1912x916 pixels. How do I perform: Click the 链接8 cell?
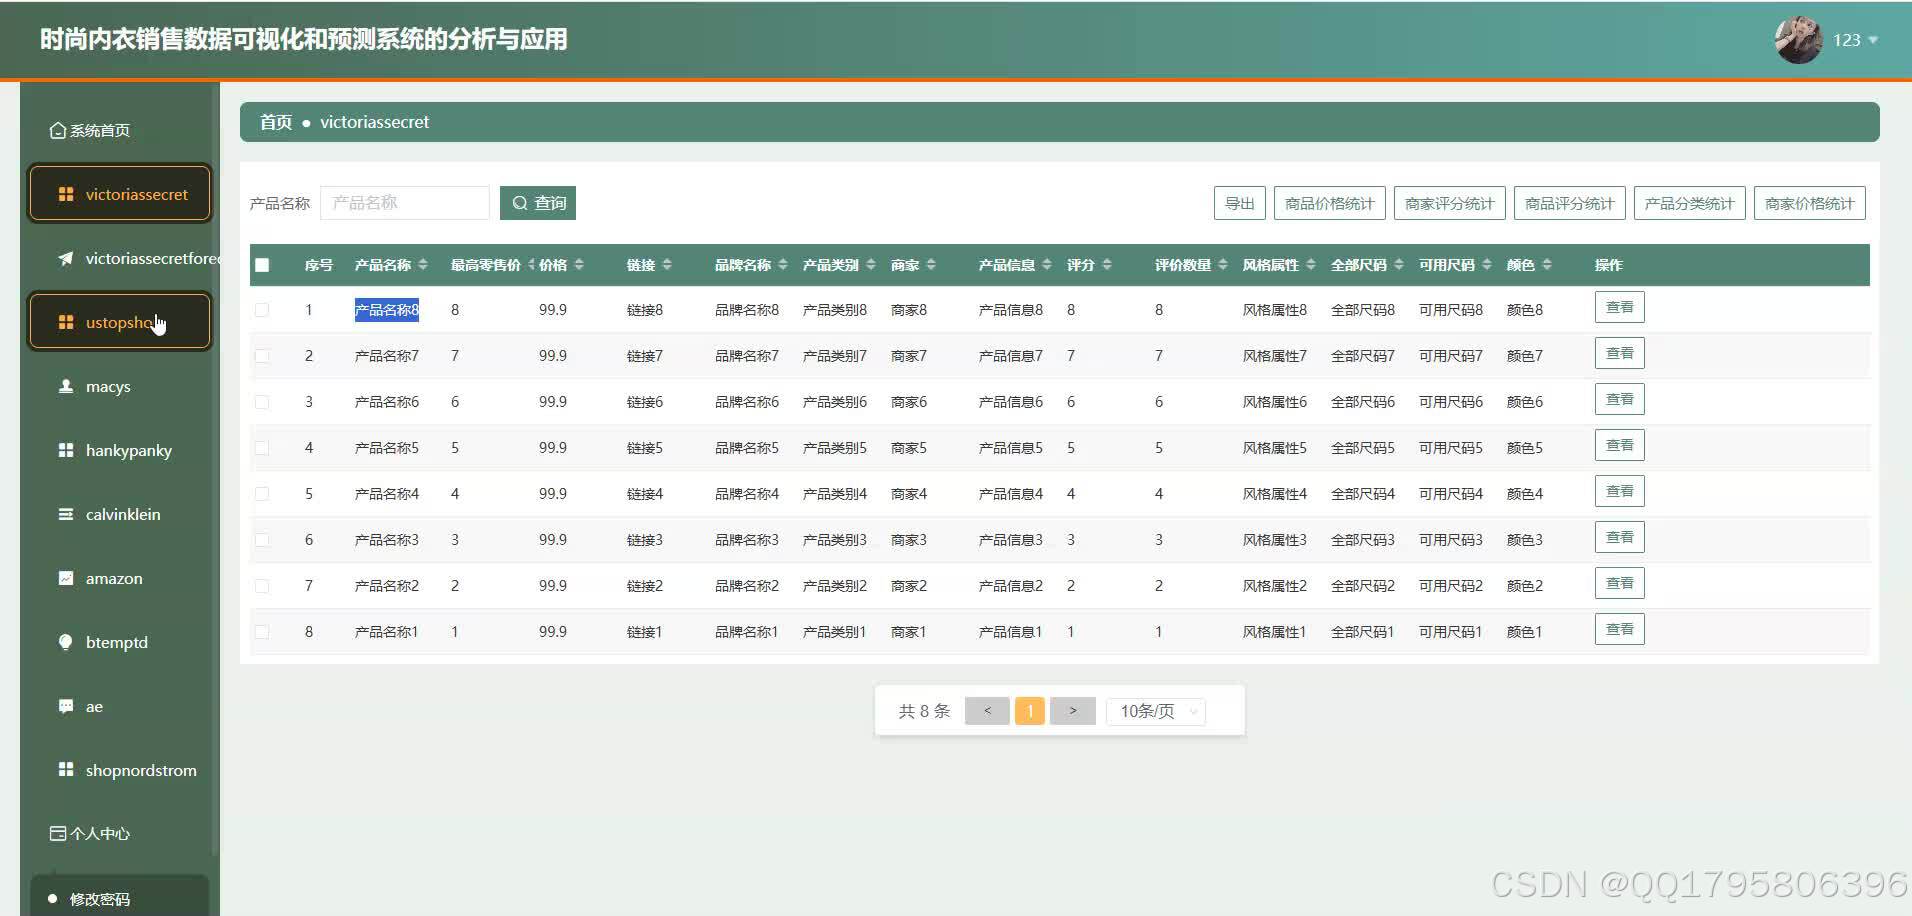click(x=645, y=310)
